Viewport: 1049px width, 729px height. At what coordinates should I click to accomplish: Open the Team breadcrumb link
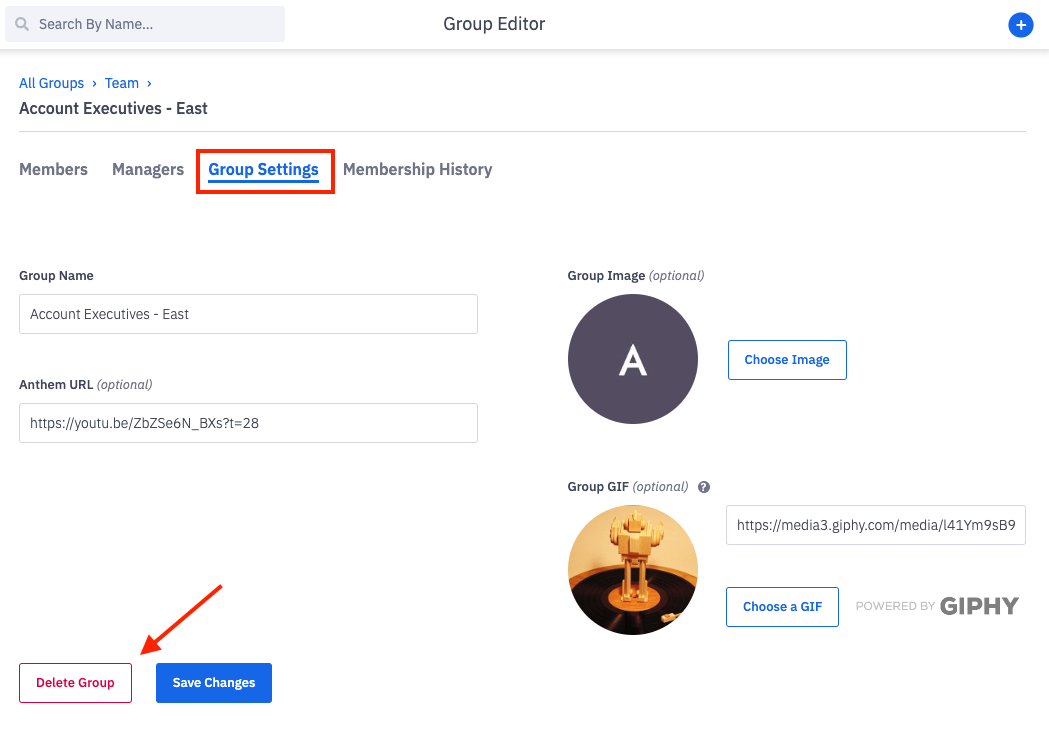point(121,83)
